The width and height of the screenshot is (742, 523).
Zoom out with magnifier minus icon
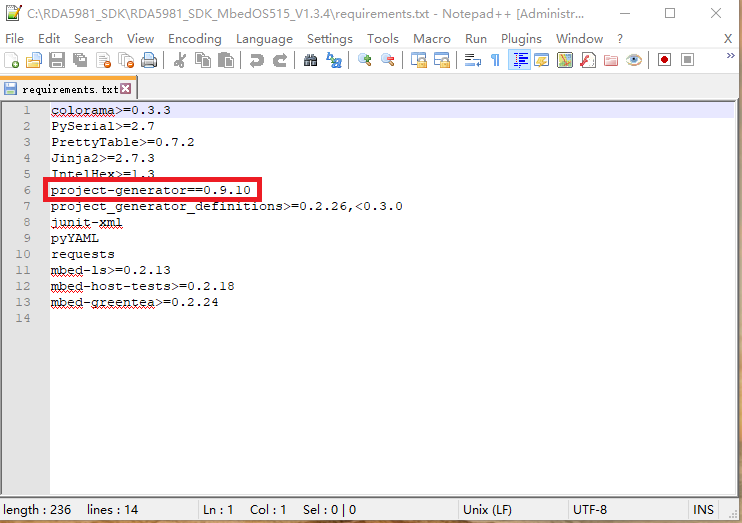(x=388, y=60)
